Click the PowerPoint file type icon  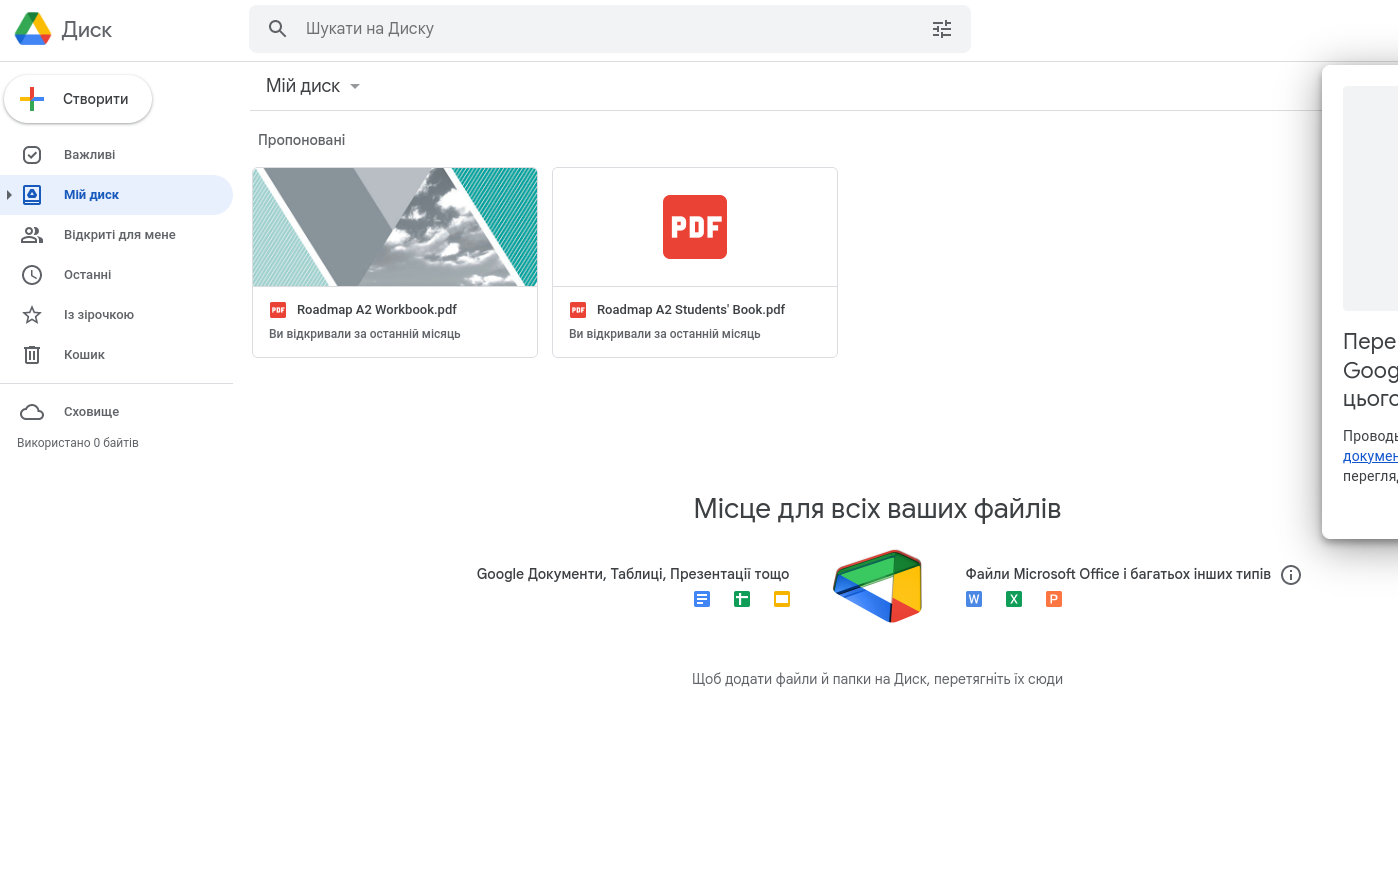click(1053, 598)
